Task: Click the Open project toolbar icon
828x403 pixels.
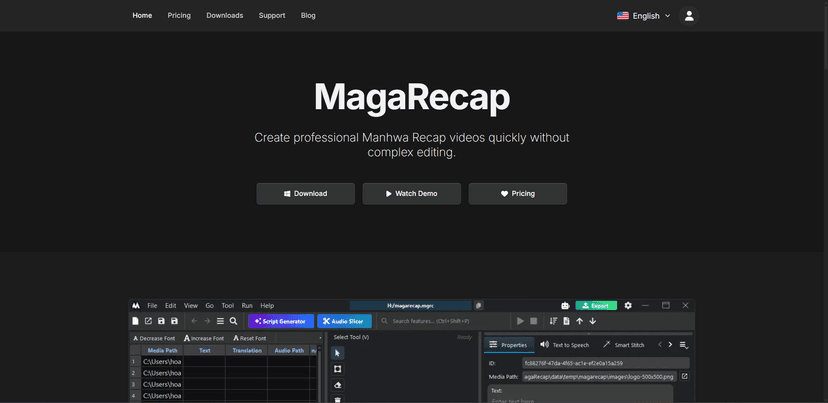Action: pos(148,321)
